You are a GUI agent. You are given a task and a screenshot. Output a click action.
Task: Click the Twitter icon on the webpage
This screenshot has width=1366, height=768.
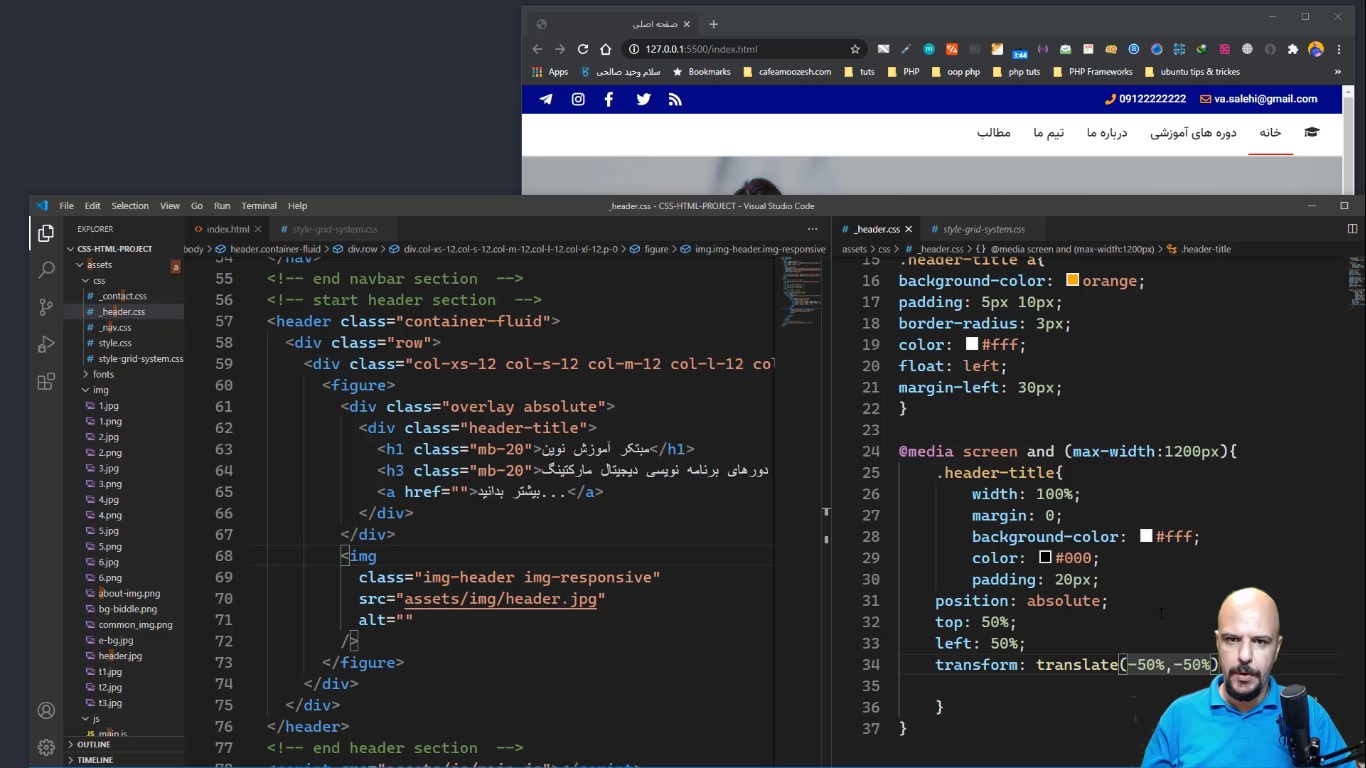(x=643, y=99)
